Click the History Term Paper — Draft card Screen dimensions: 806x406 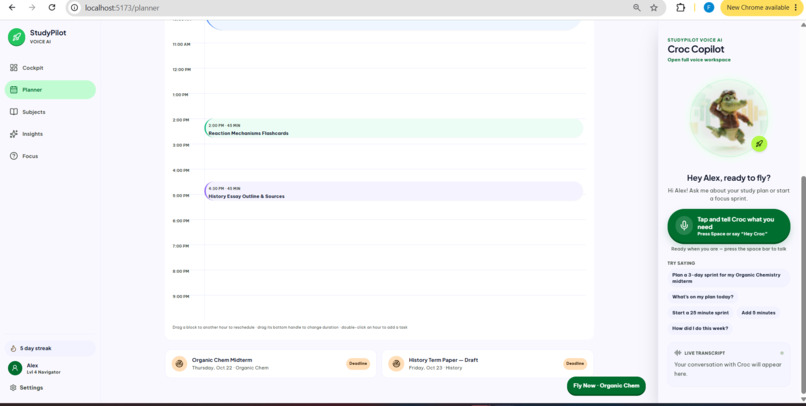coord(487,364)
